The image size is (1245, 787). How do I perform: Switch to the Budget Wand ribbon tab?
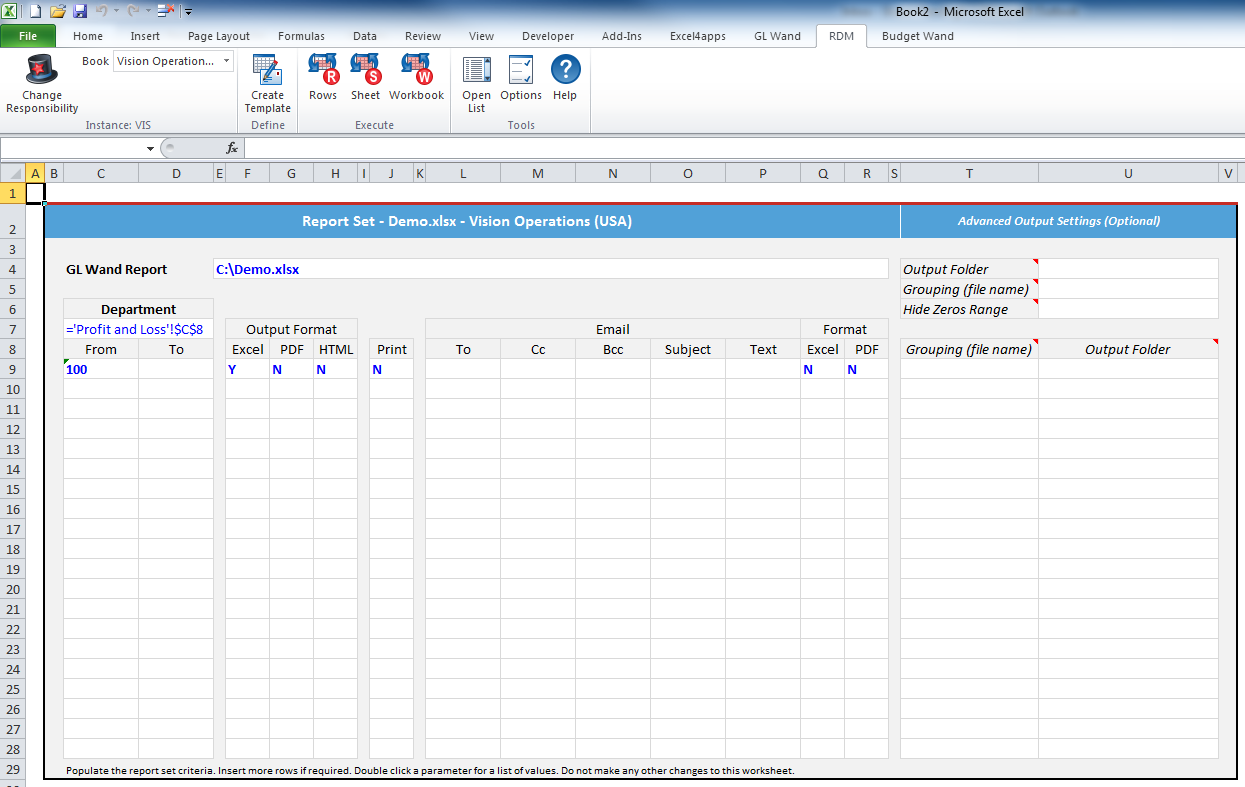[x=917, y=36]
